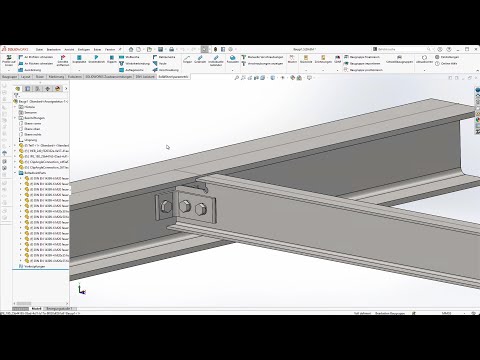Show more panel tabs with right arrow
The image size is (480, 360).
[66, 88]
